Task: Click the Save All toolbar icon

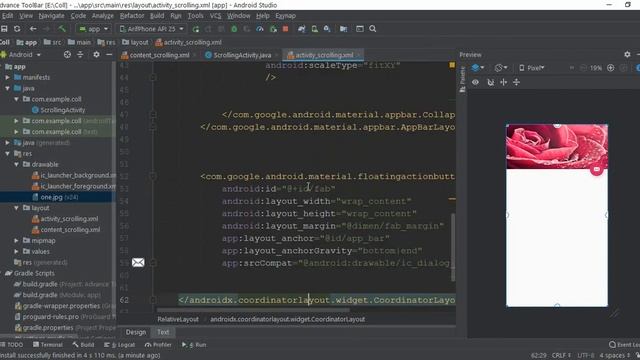Action: click(x=4, y=29)
